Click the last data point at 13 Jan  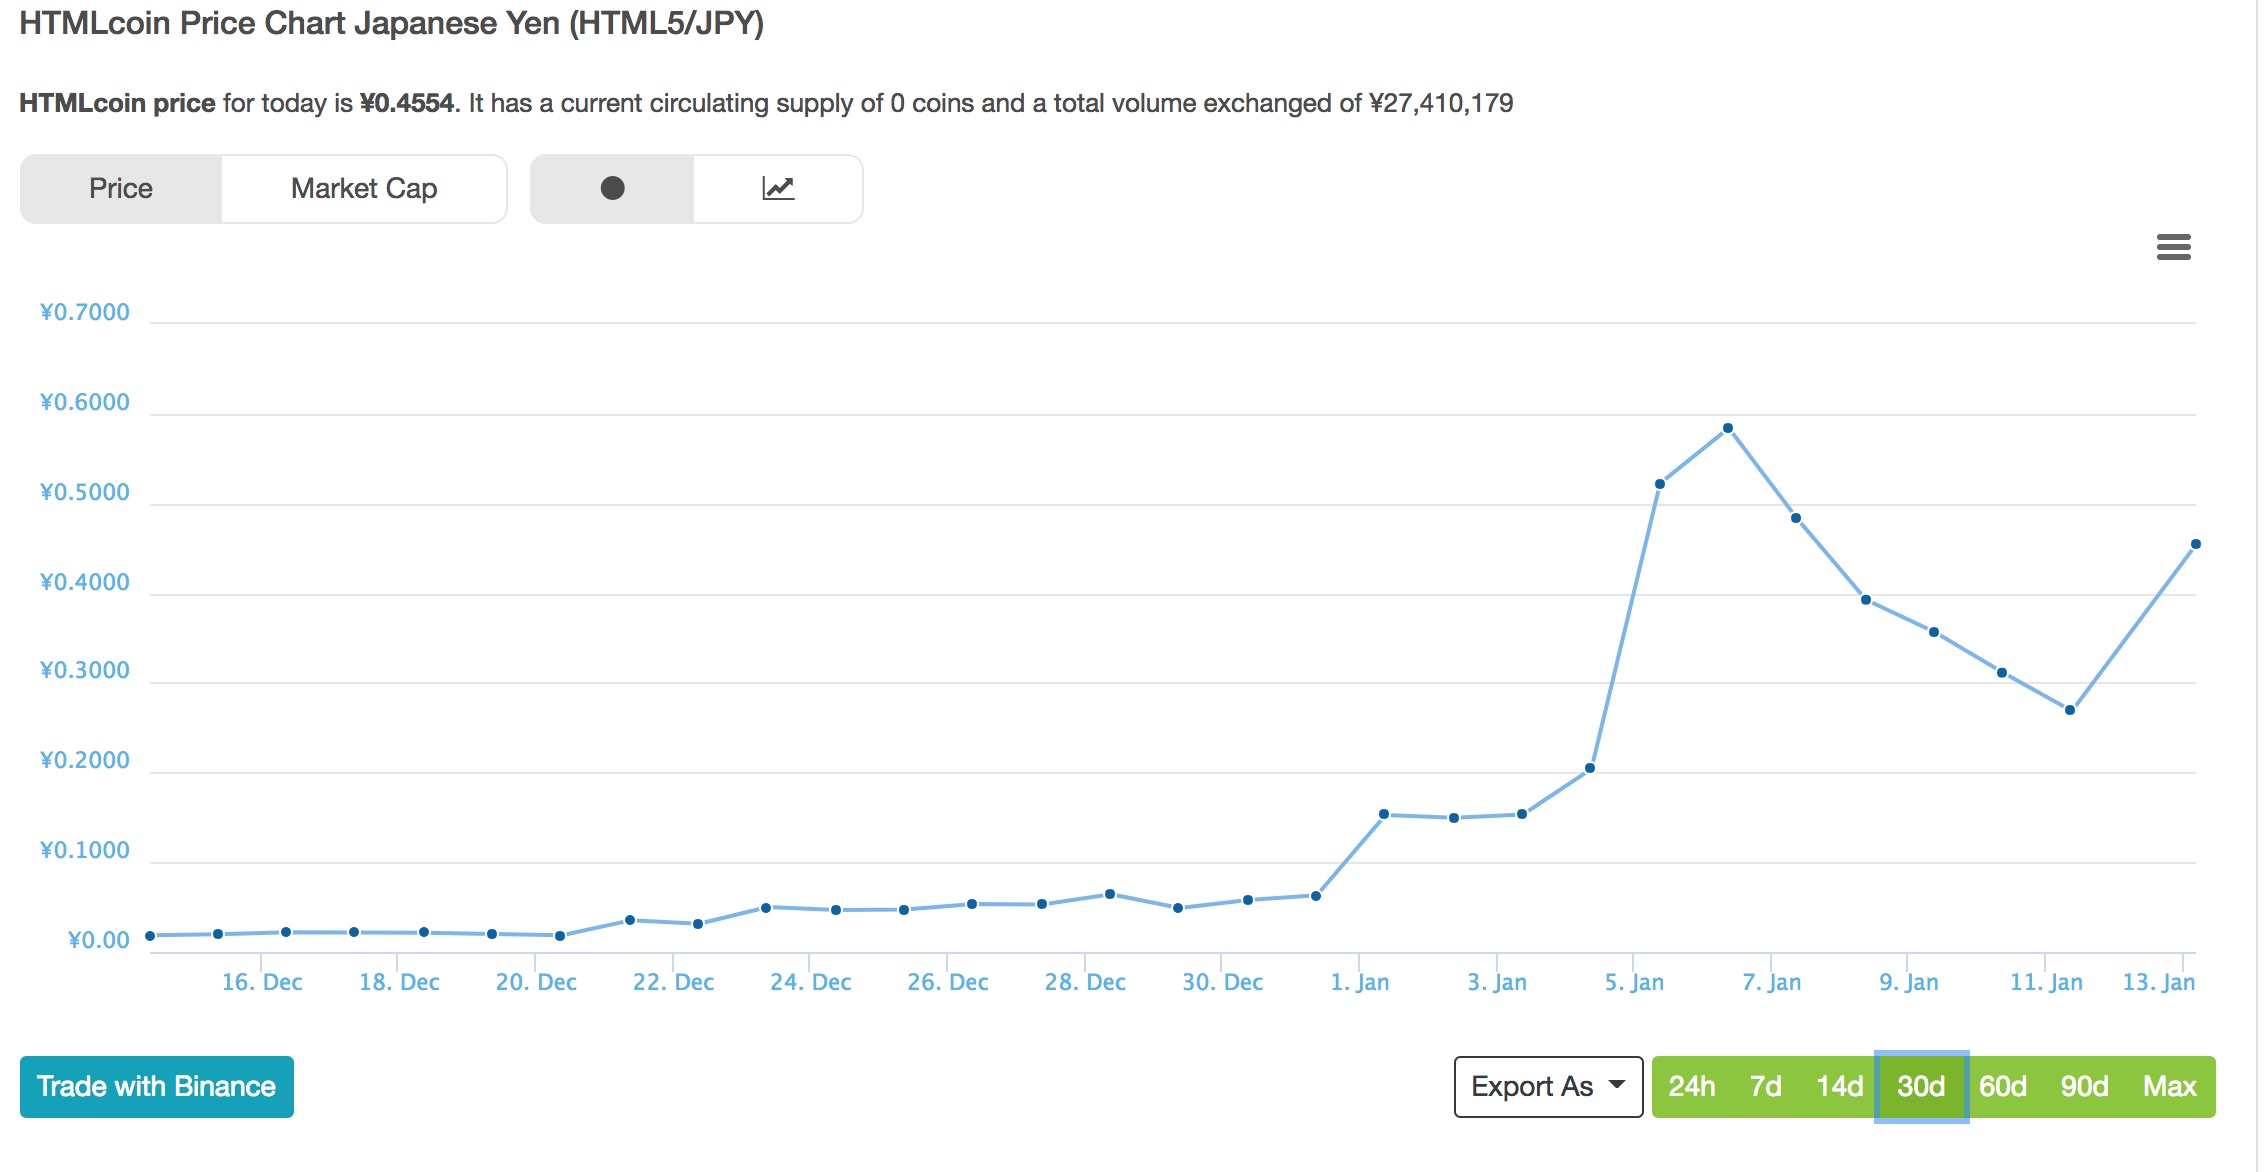[x=2195, y=544]
